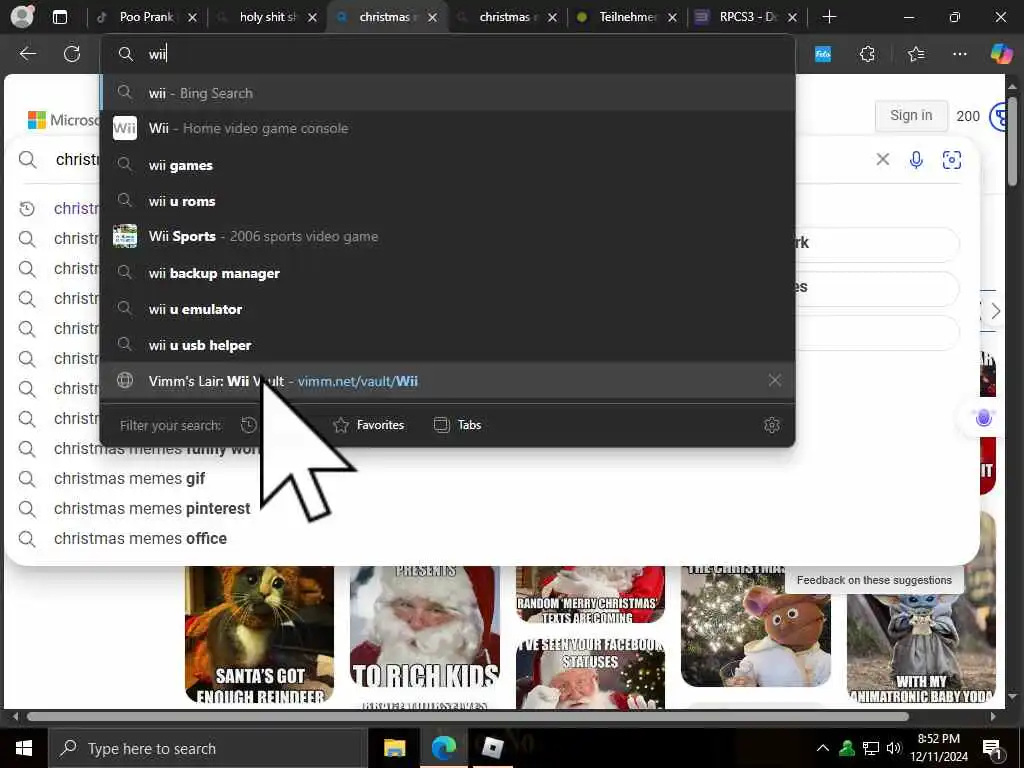Choose the 'wii u usb helper' suggestion
Viewport: 1024px width, 768px height.
(448, 345)
